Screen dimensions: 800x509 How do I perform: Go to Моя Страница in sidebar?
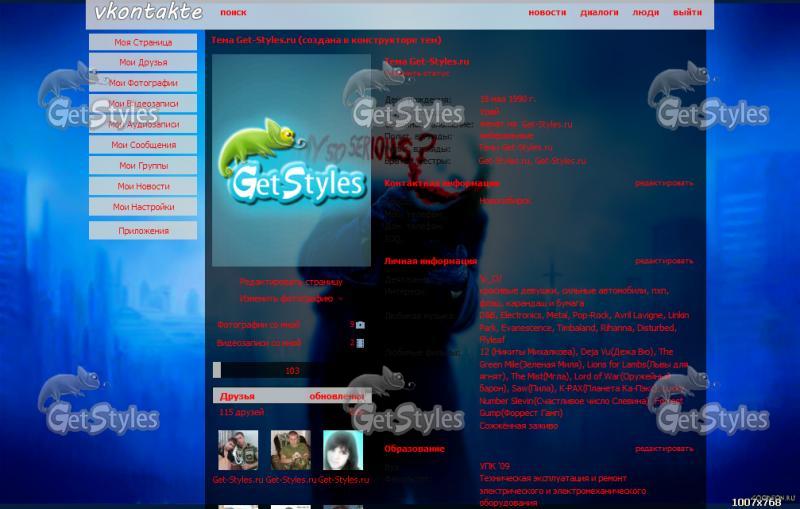click(143, 42)
